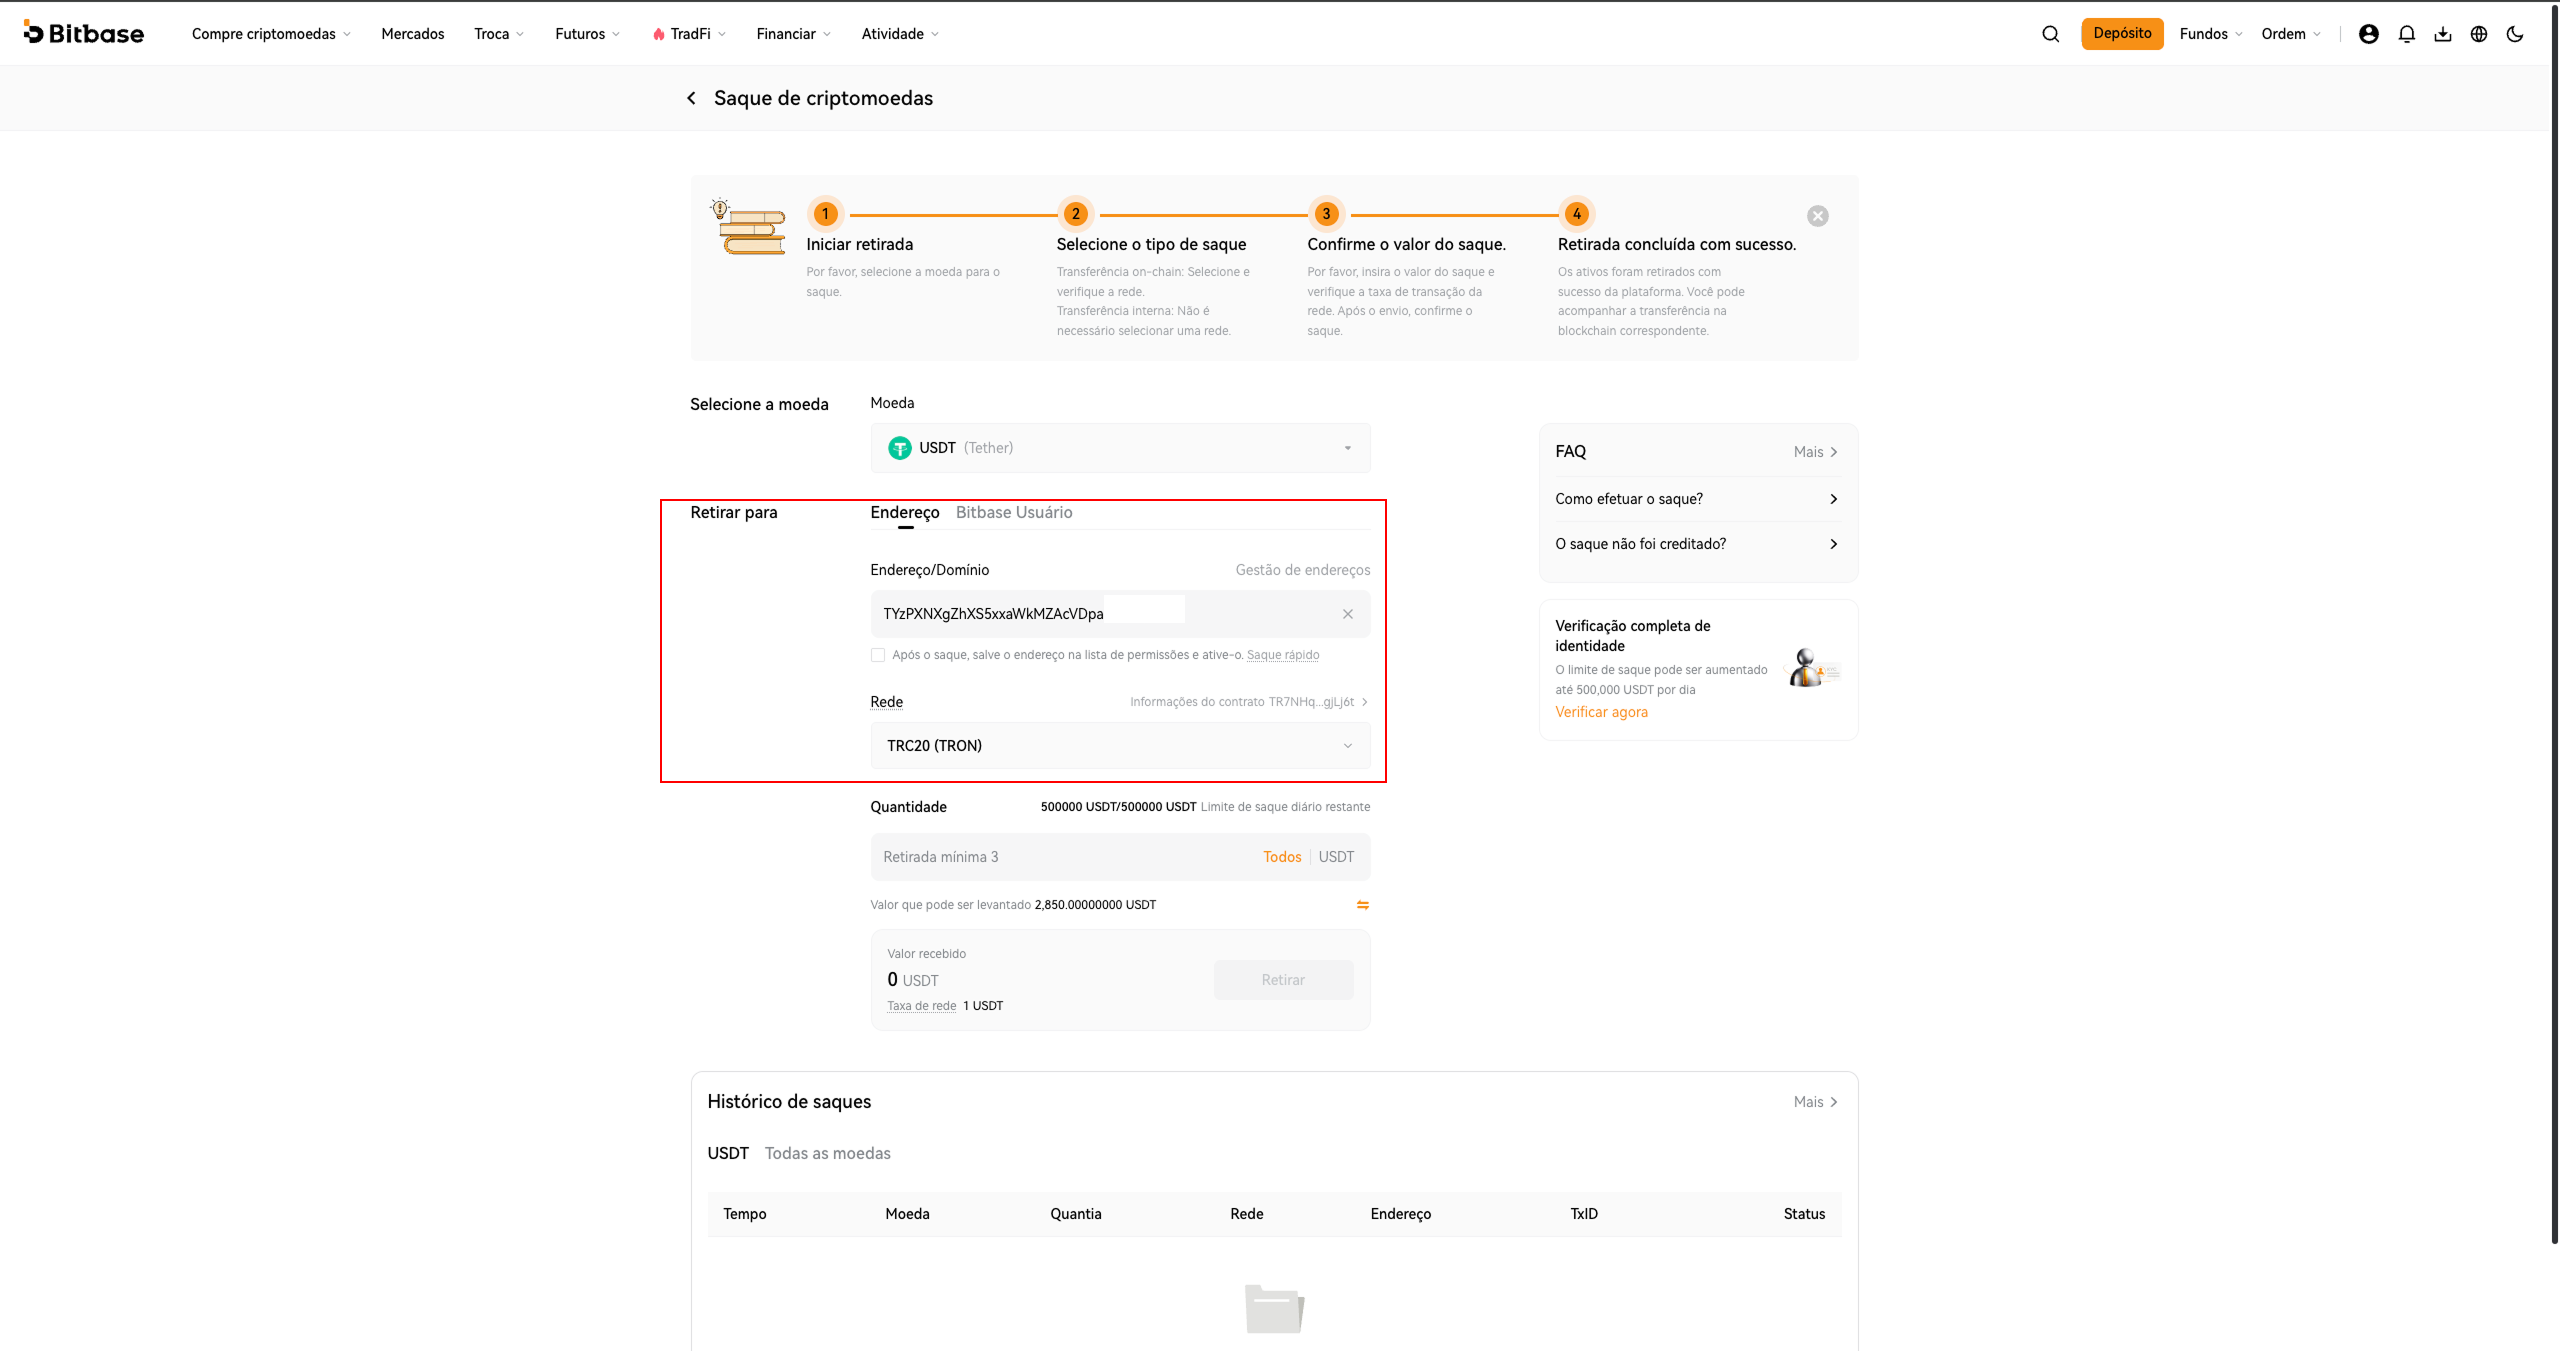Click the orange swap icon beside available amount
Image resolution: width=2560 pixels, height=1351 pixels.
click(x=1362, y=905)
